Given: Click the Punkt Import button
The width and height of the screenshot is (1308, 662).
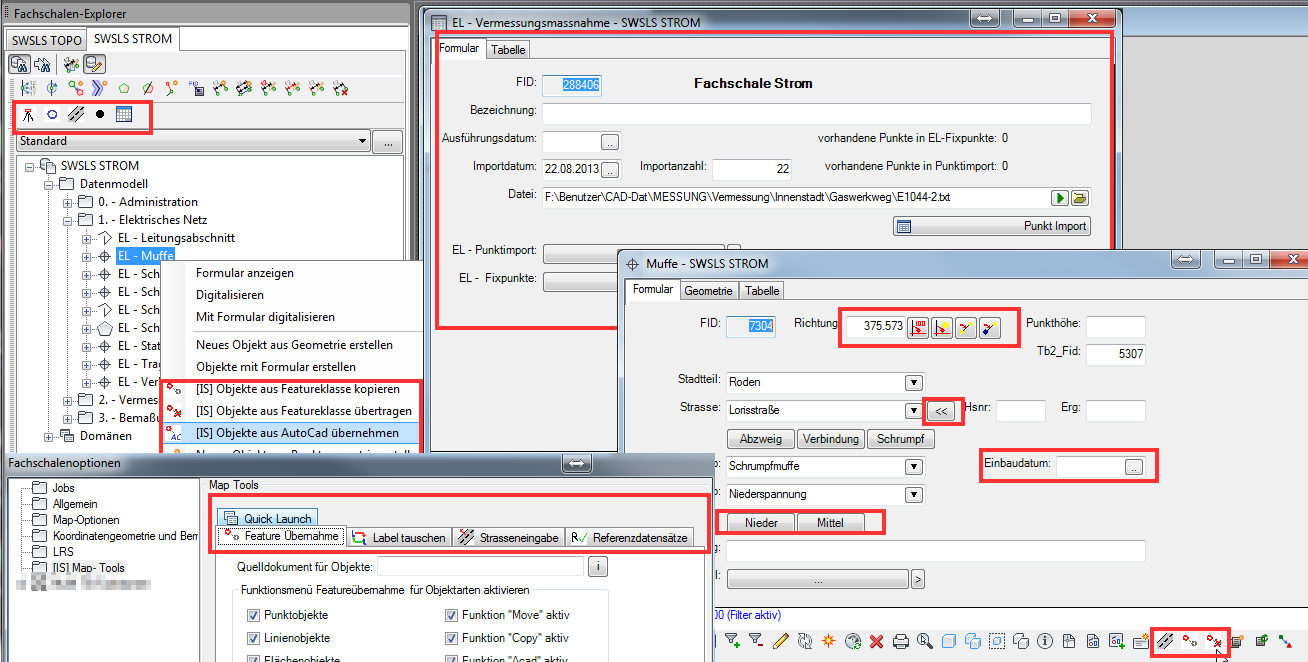Looking at the screenshot, I should click(991, 226).
